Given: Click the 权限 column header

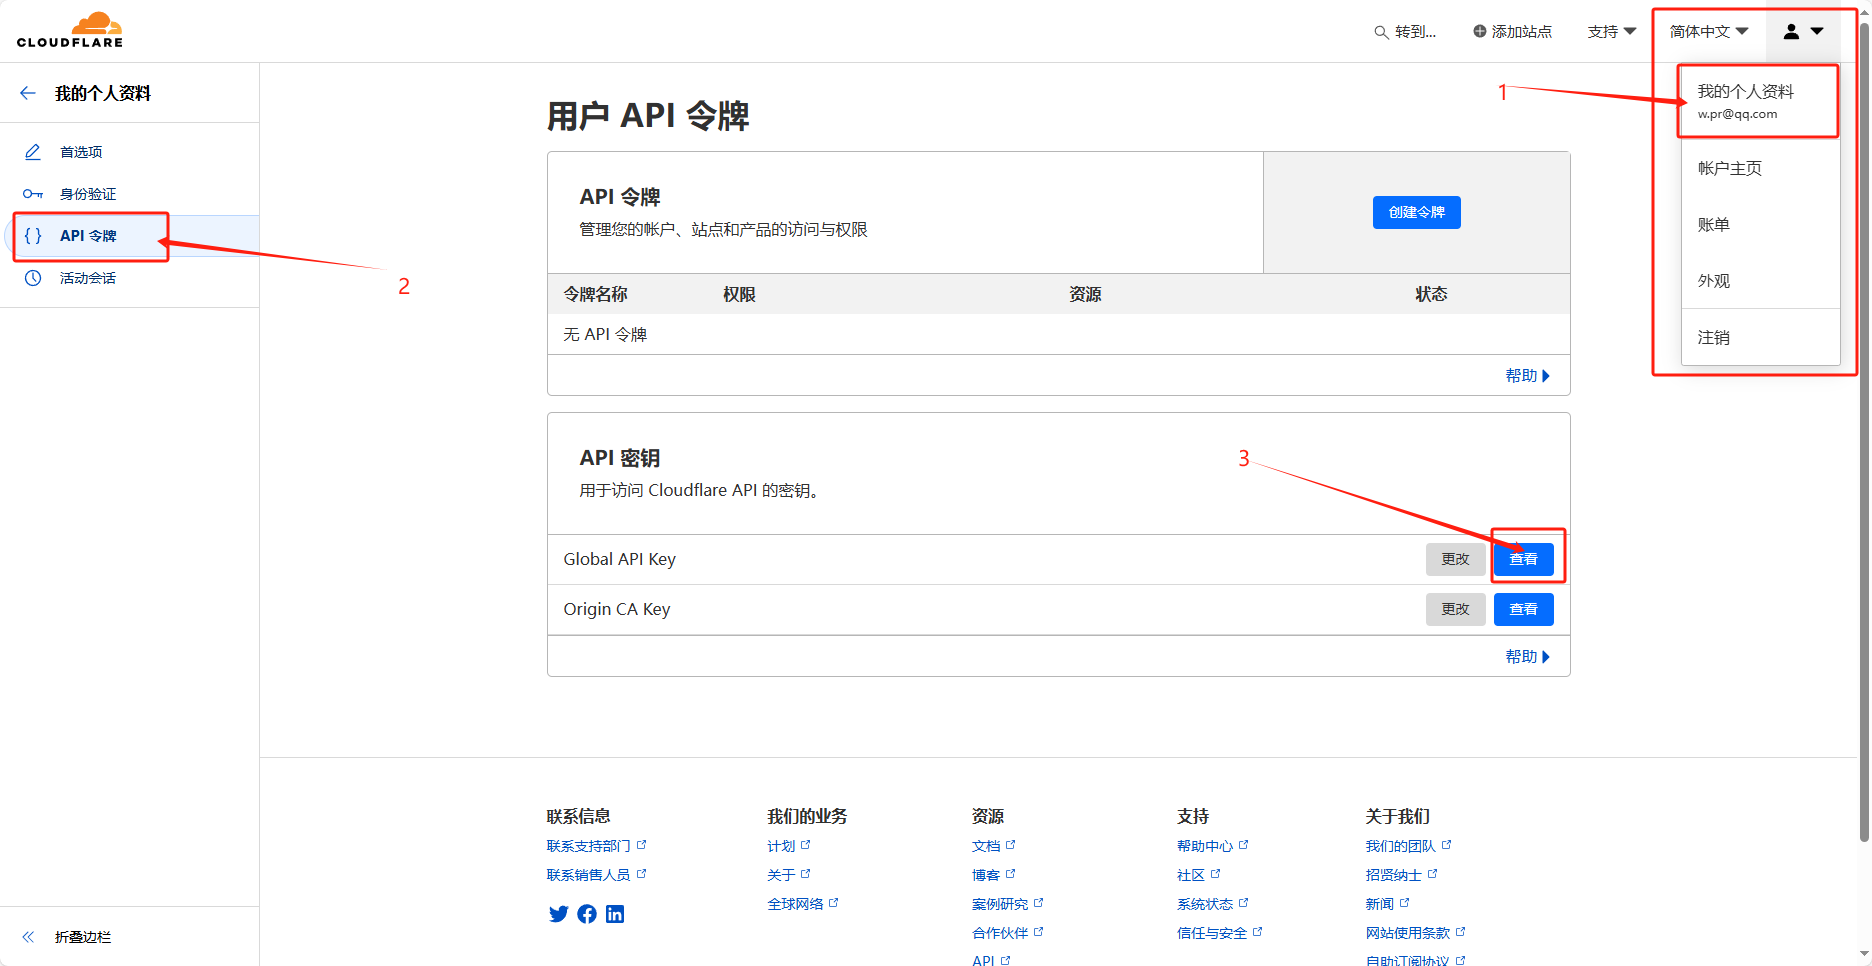Looking at the screenshot, I should tap(739, 294).
